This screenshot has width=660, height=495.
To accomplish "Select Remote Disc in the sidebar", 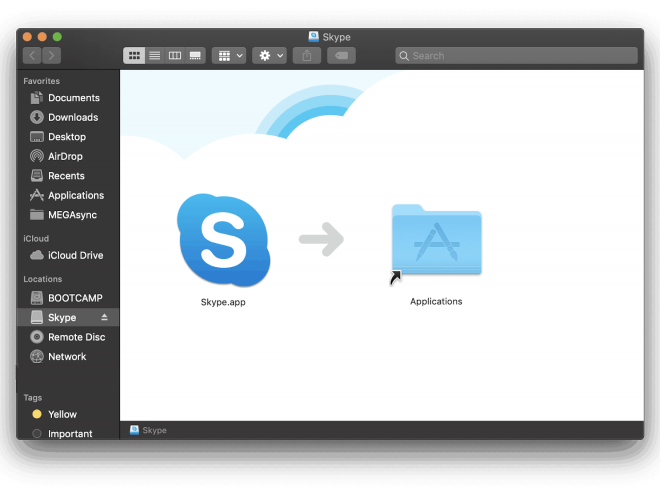I will click(x=68, y=337).
